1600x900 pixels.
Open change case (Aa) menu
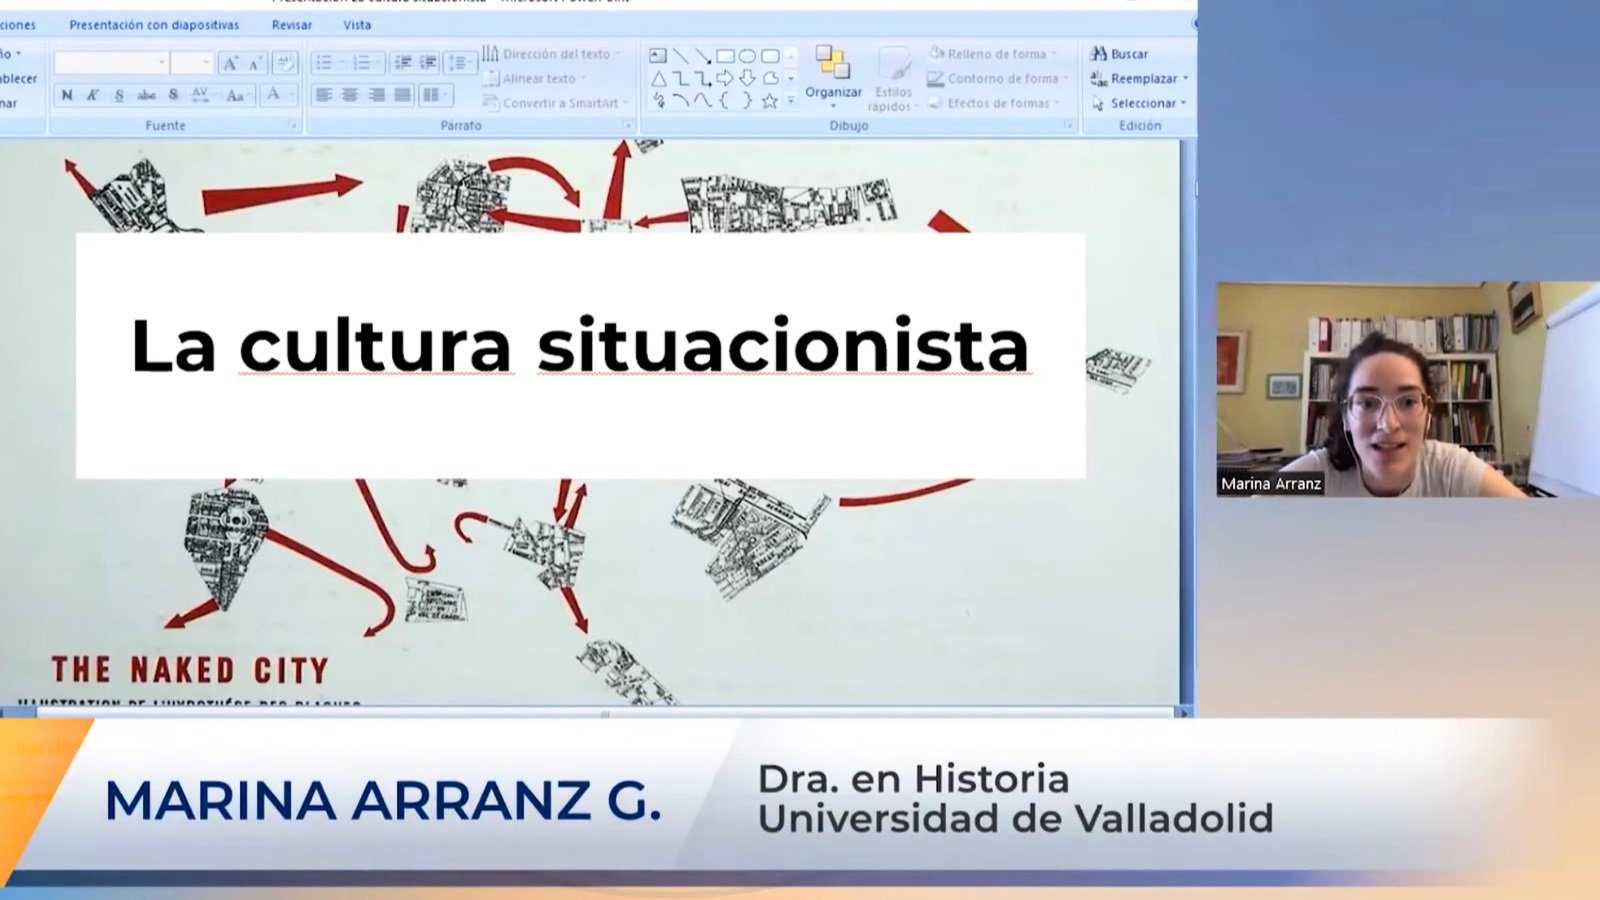tap(236, 95)
